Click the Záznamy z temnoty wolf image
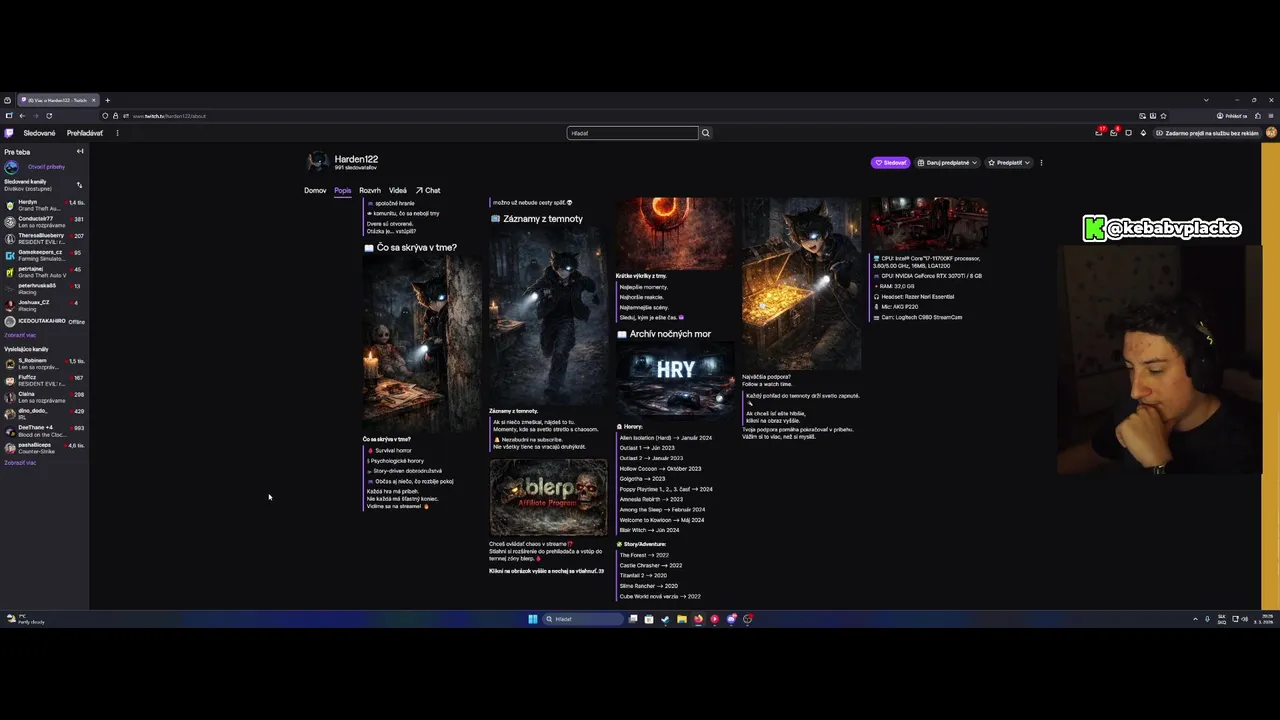The height and width of the screenshot is (720, 1280). click(x=548, y=315)
